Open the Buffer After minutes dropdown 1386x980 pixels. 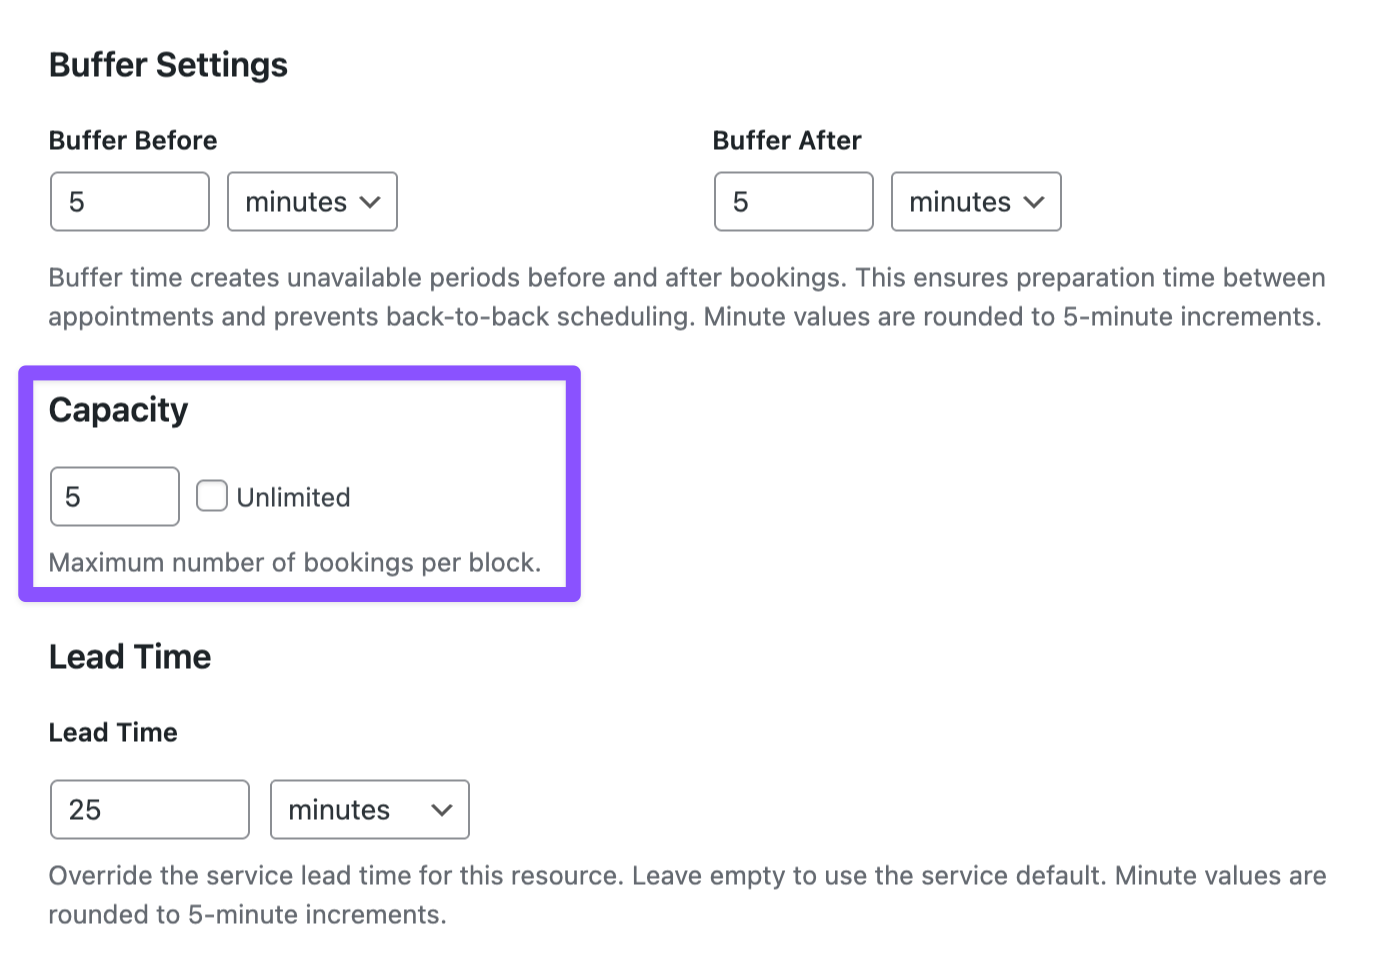coord(975,202)
